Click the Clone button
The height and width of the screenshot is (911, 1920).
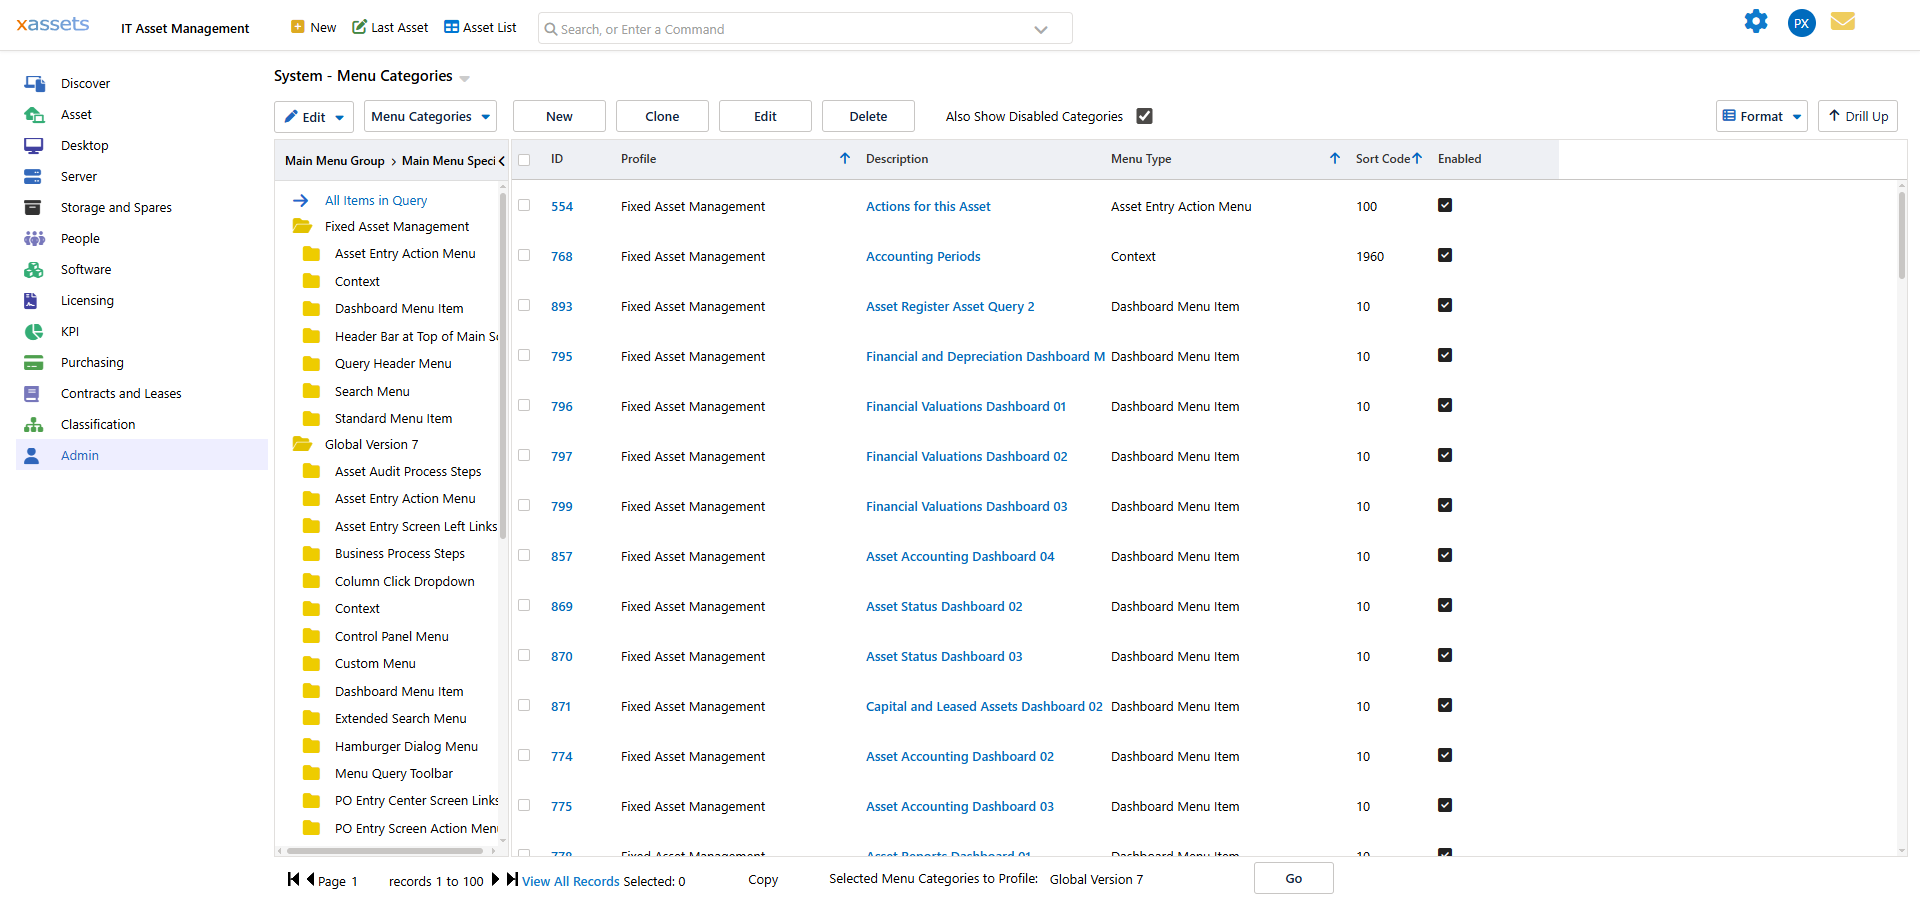[x=662, y=116]
